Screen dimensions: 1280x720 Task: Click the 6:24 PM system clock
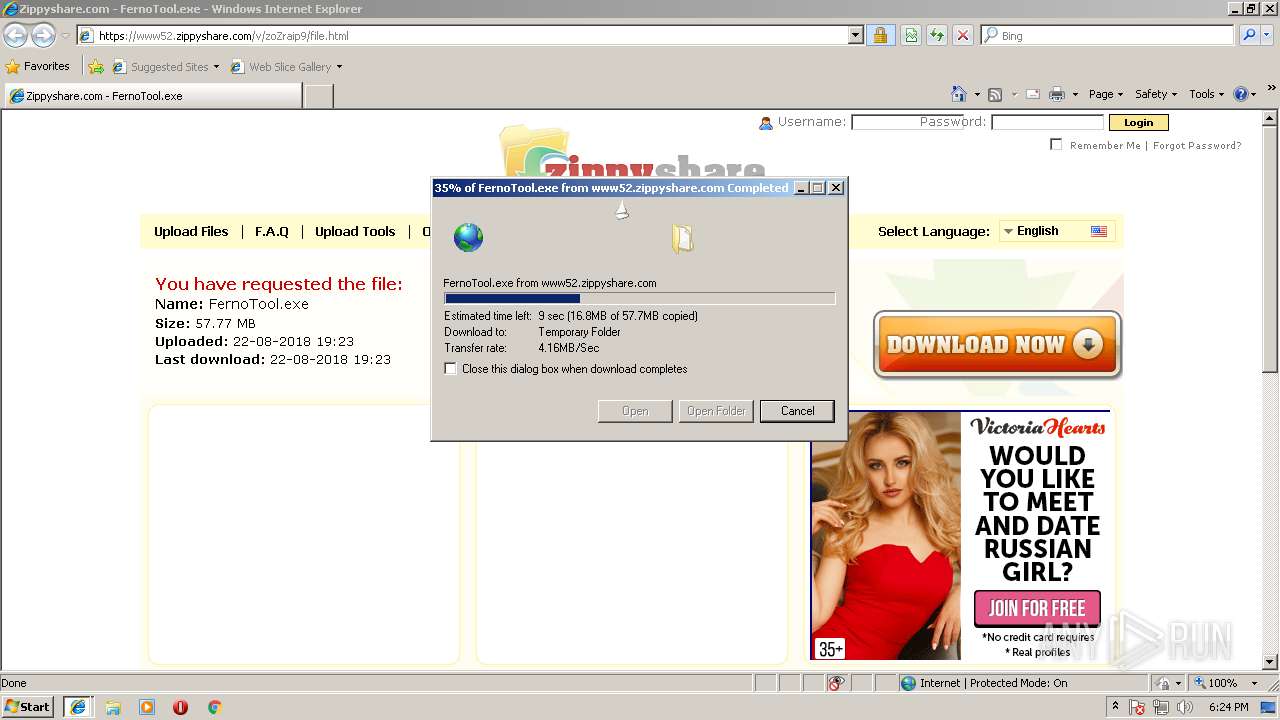coord(1228,707)
